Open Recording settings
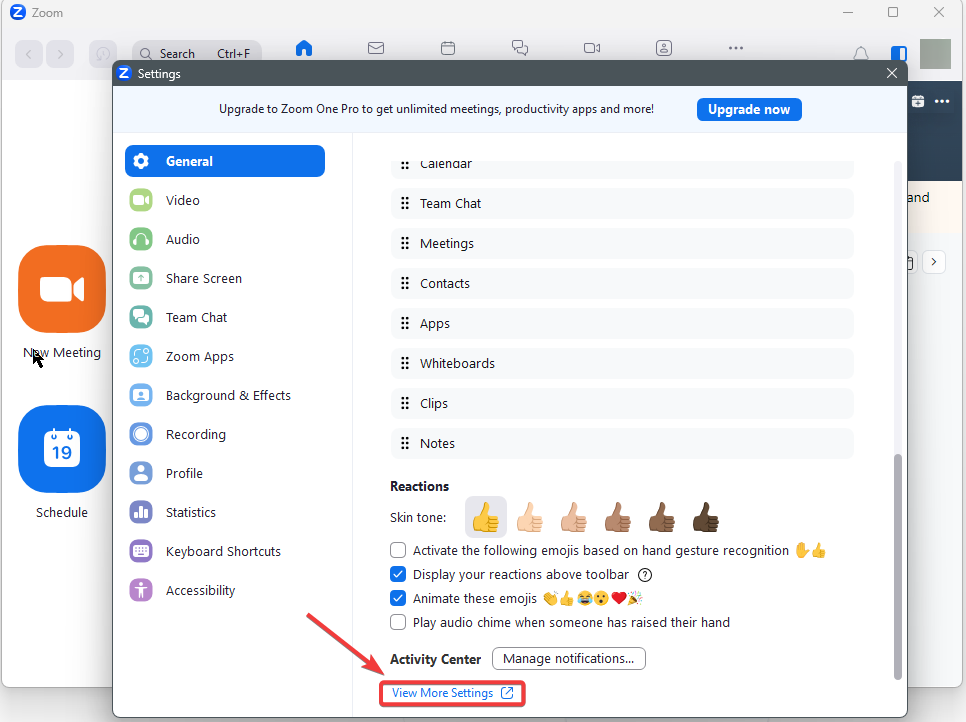The height and width of the screenshot is (722, 966). pos(225,434)
